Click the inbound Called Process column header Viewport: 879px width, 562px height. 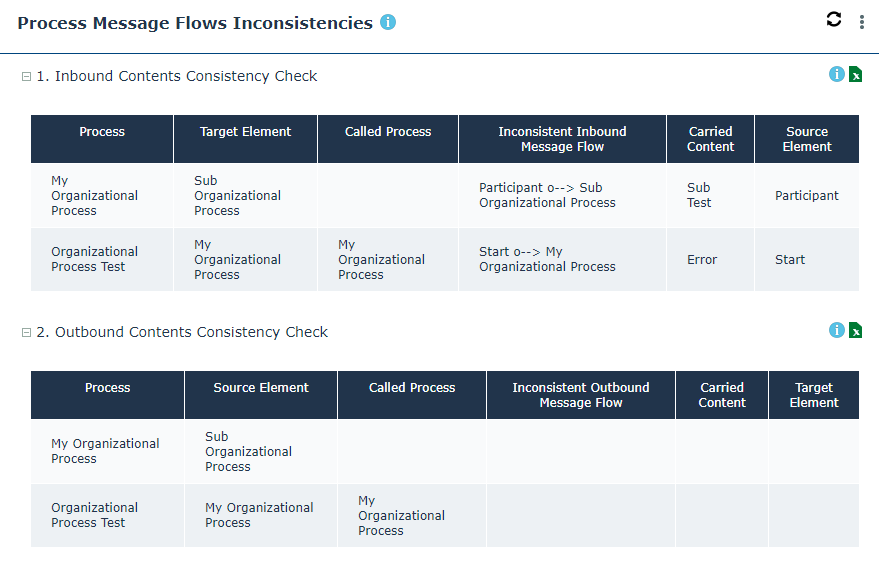tap(388, 132)
